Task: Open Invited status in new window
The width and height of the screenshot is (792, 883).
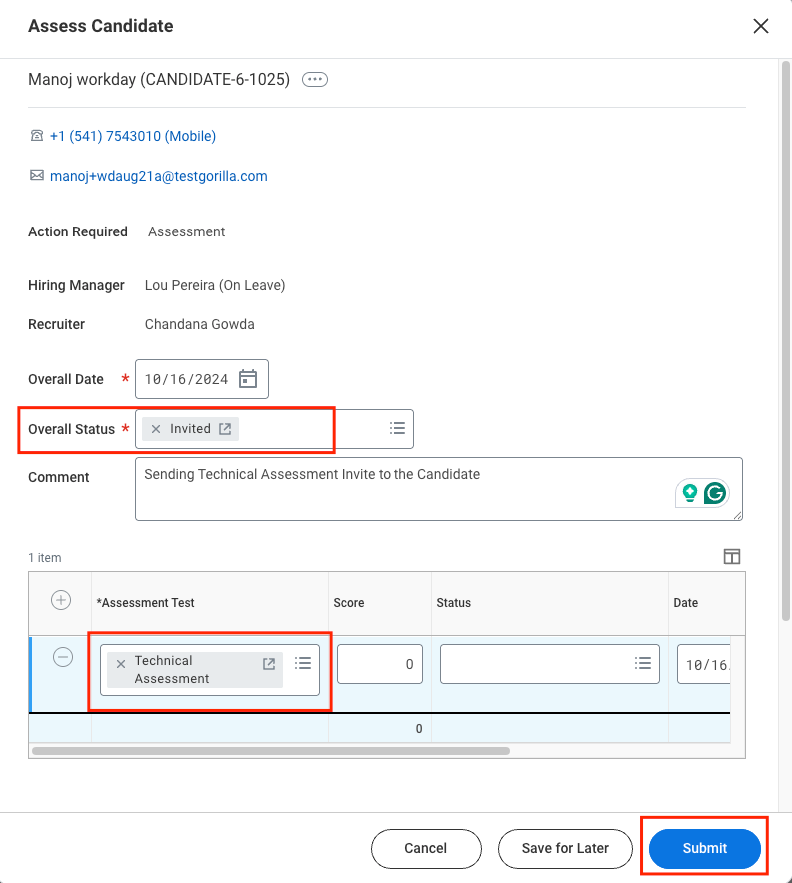Action: (x=225, y=429)
